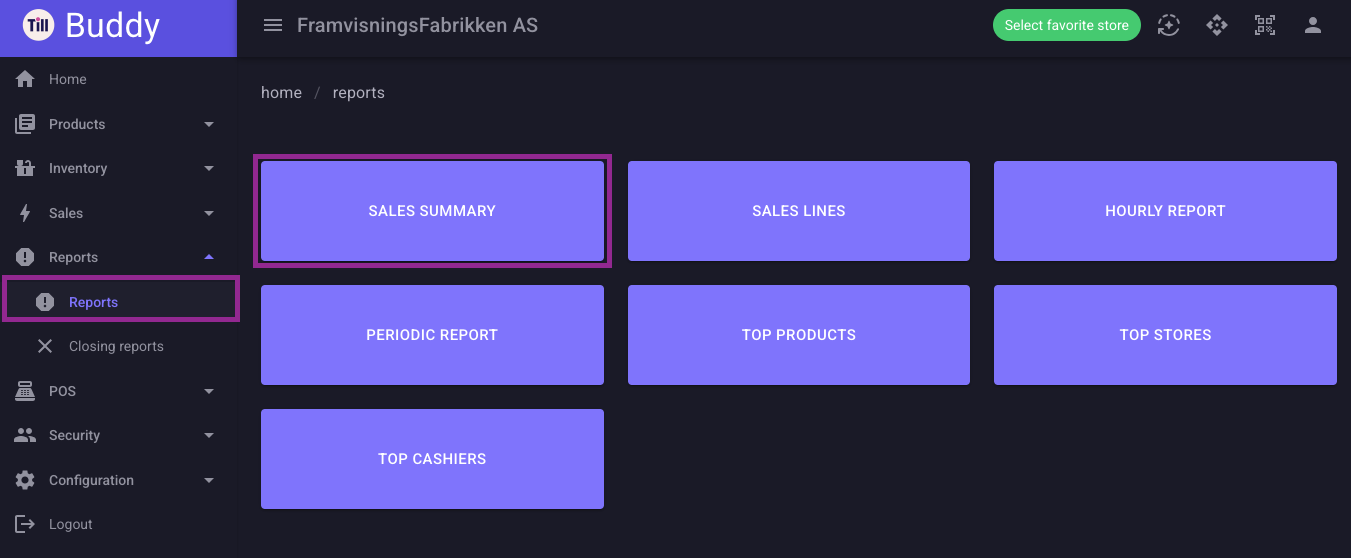Click the Till Buddy logo icon
Image resolution: width=1351 pixels, height=558 pixels.
(x=38, y=26)
